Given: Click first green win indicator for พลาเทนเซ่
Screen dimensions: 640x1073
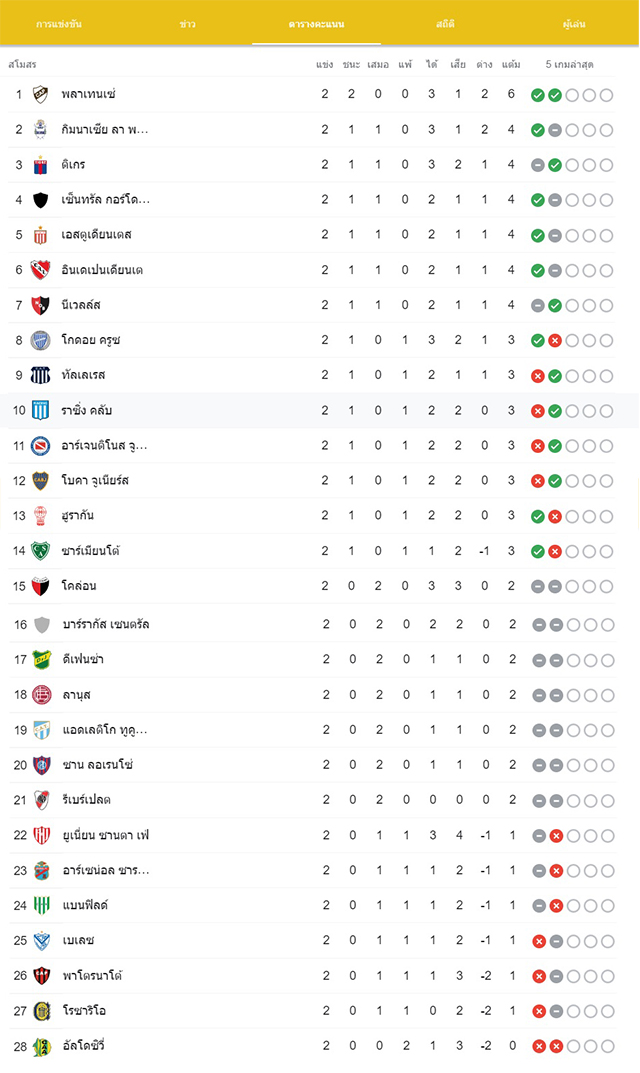Looking at the screenshot, I should (538, 95).
